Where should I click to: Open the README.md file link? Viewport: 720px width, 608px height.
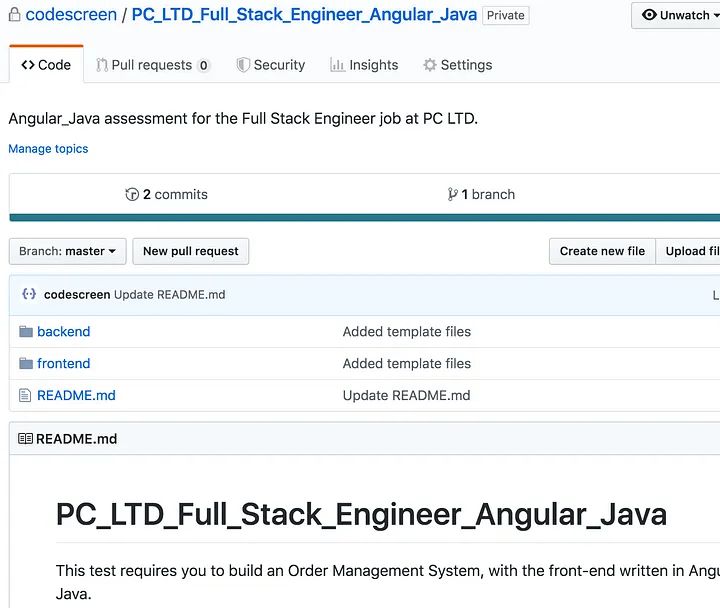(76, 395)
